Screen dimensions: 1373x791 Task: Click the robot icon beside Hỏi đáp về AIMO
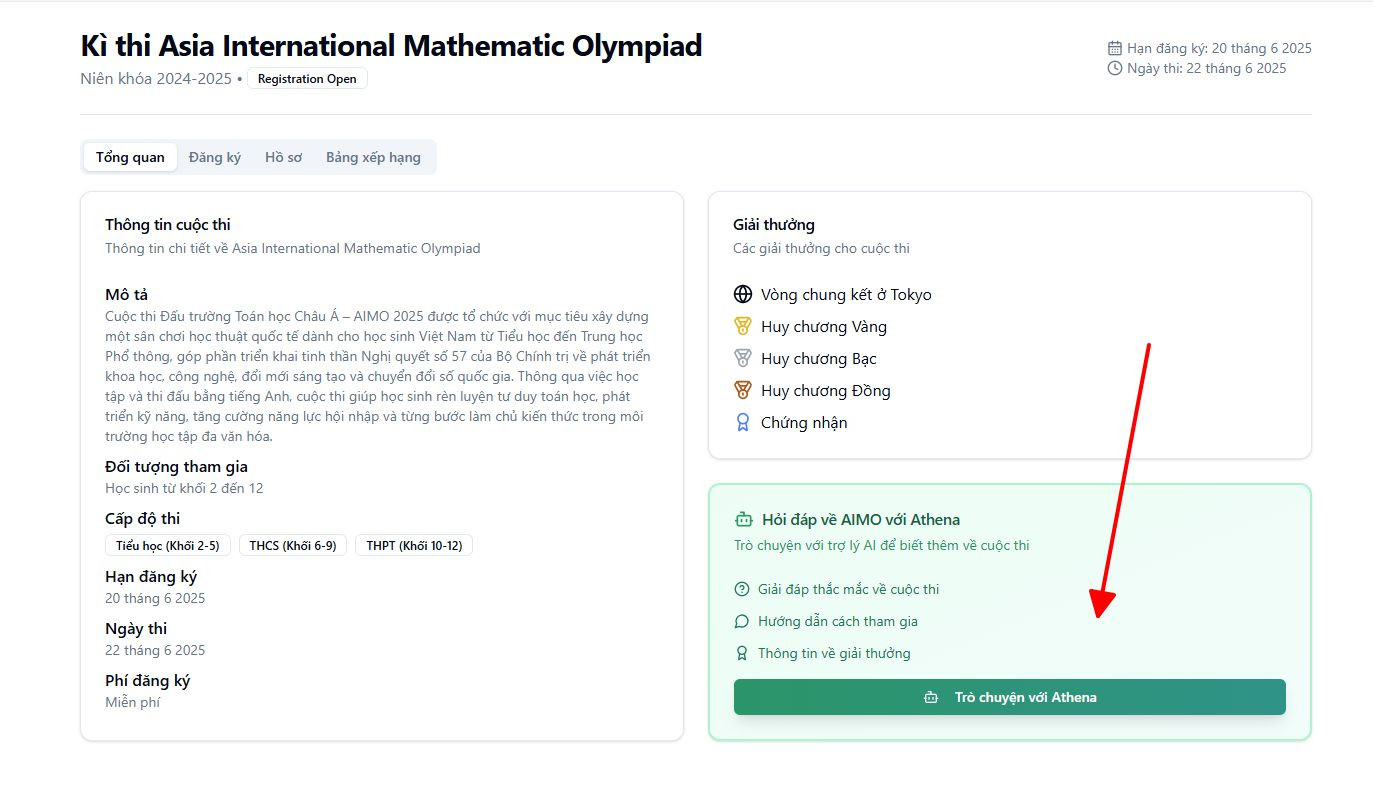[743, 519]
